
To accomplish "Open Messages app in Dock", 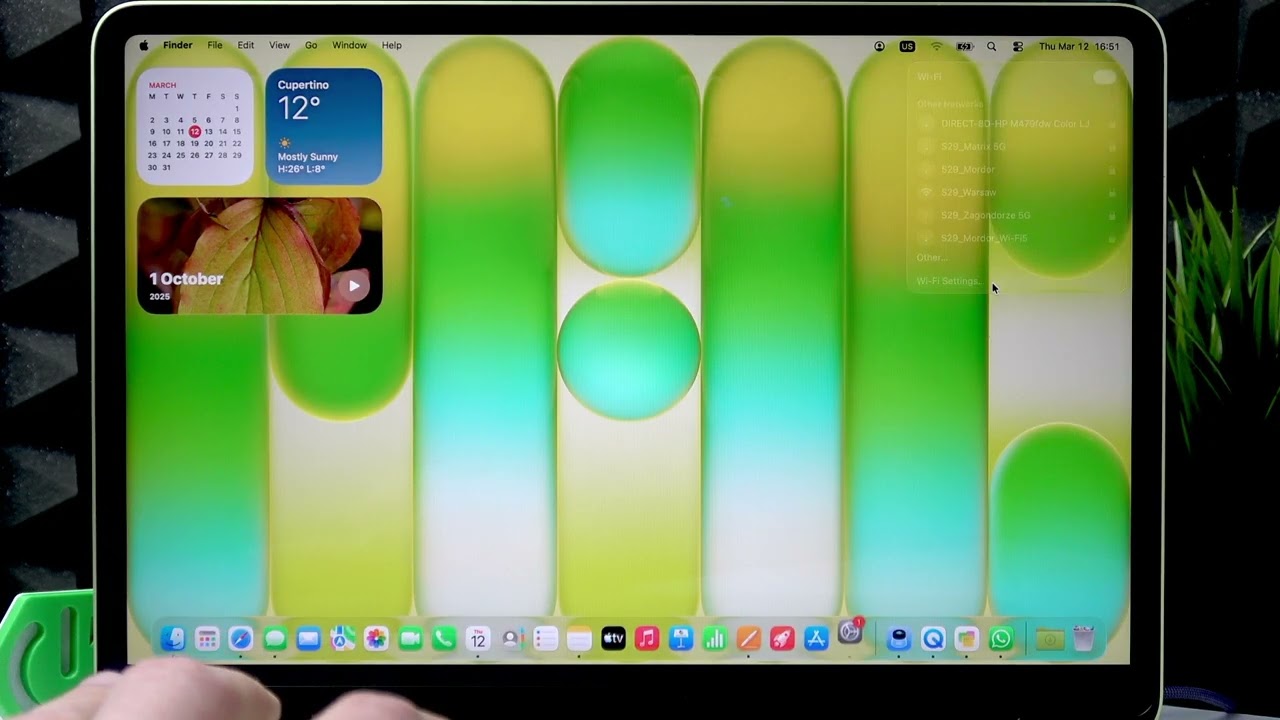I will pos(275,638).
